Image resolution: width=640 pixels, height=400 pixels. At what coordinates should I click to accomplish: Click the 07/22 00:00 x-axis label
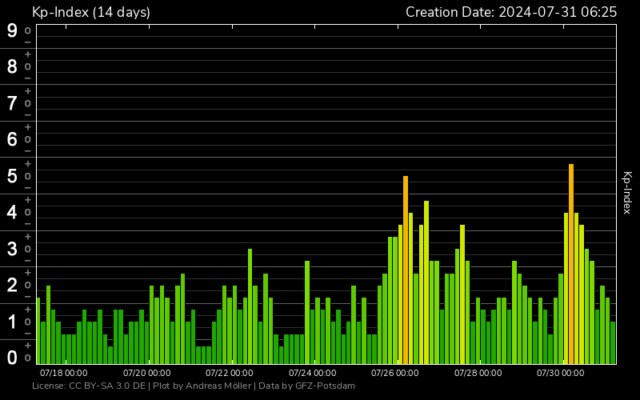point(228,372)
